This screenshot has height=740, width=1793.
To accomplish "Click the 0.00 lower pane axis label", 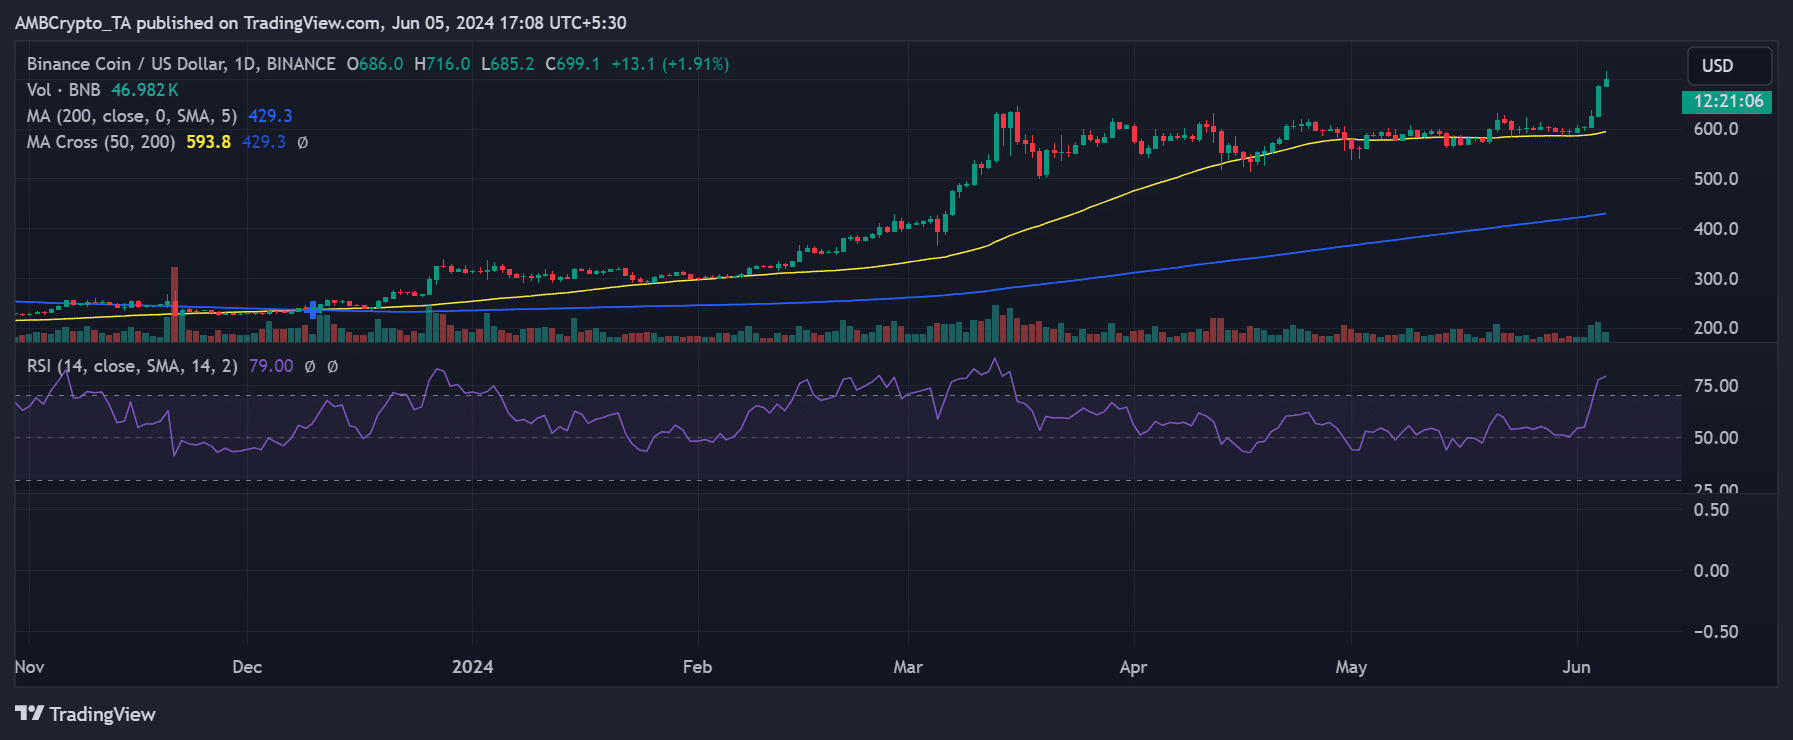I will 1711,571.
